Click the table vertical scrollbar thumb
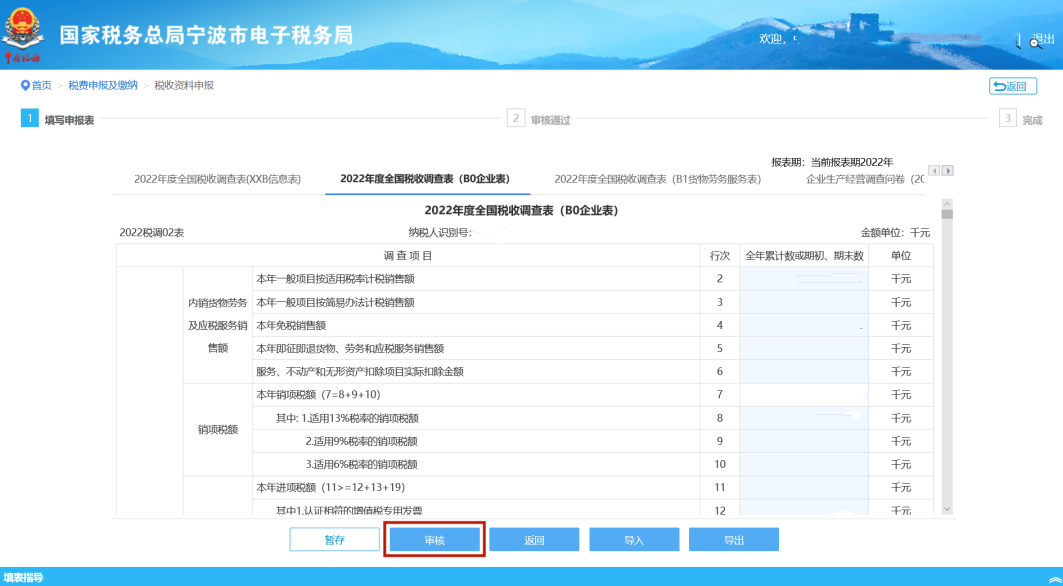Viewport: 1063px width, 586px height. tap(947, 214)
